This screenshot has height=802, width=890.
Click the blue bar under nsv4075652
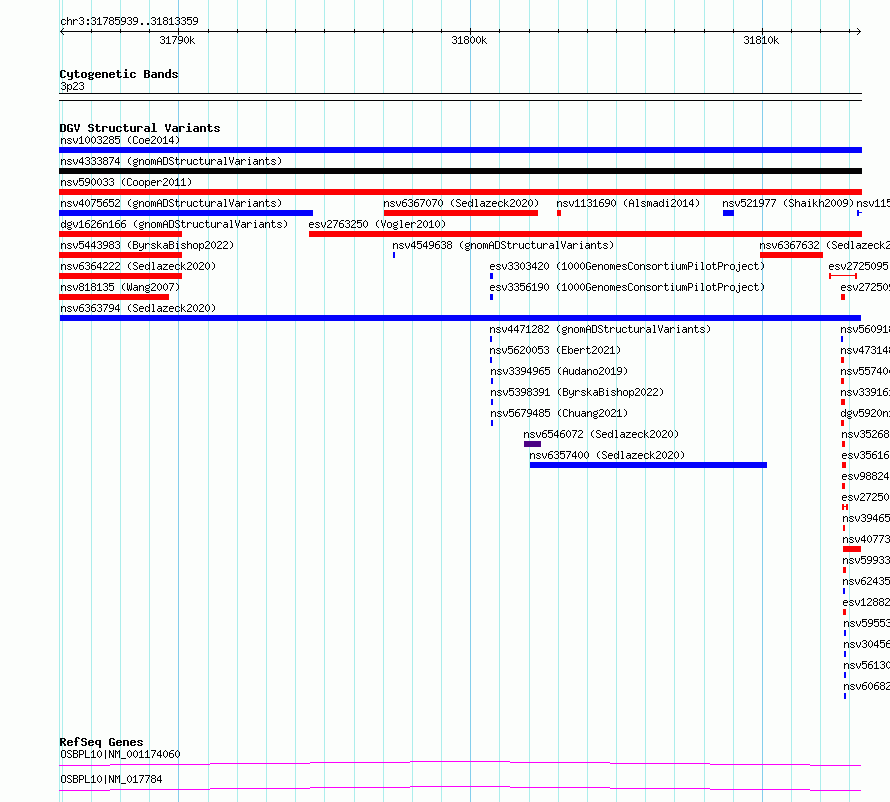(186, 213)
